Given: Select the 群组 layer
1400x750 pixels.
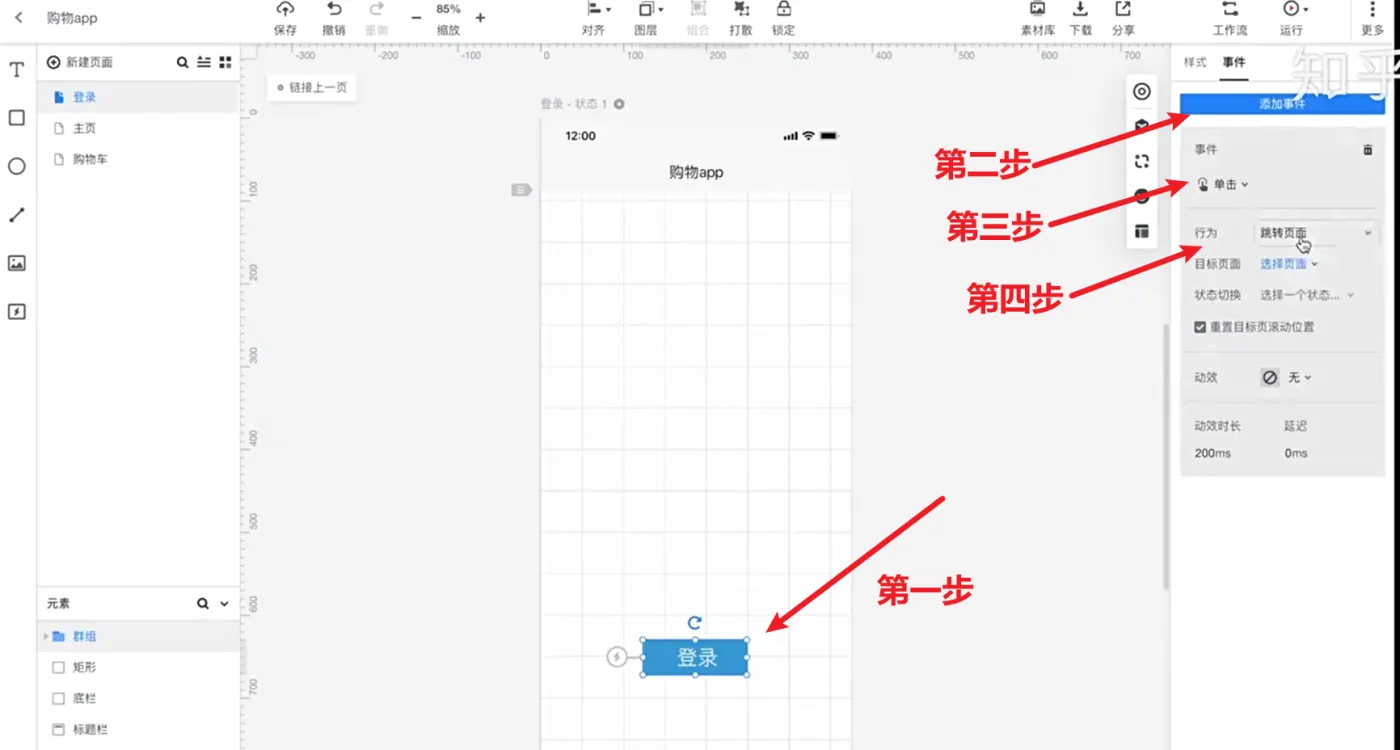Looking at the screenshot, I should pos(138,636).
